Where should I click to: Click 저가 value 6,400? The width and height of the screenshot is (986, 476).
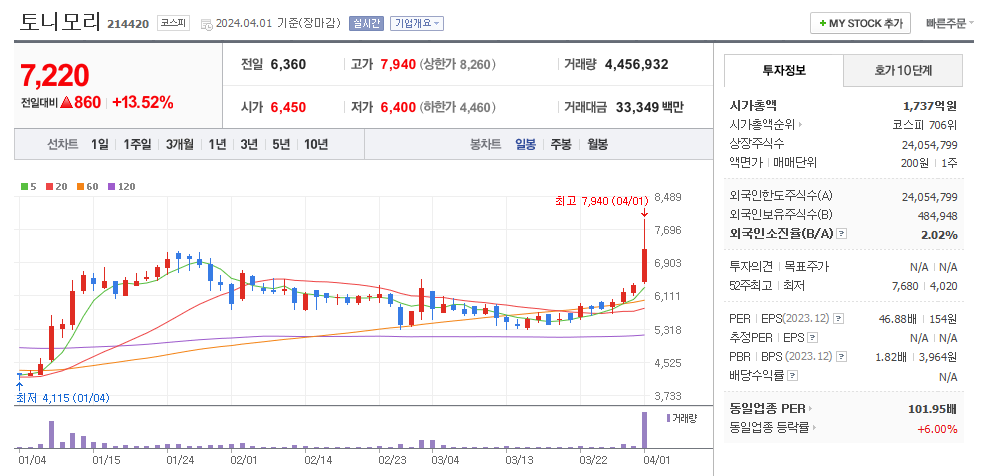coord(398,108)
